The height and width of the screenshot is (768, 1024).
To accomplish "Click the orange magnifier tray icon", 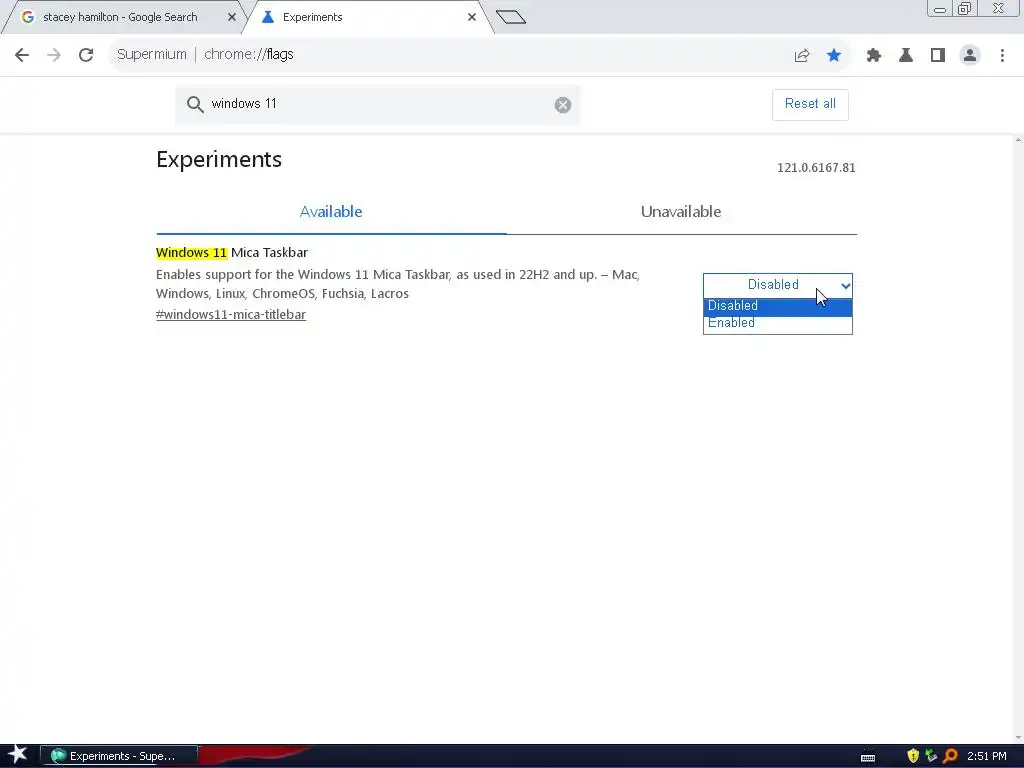I will (x=950, y=756).
